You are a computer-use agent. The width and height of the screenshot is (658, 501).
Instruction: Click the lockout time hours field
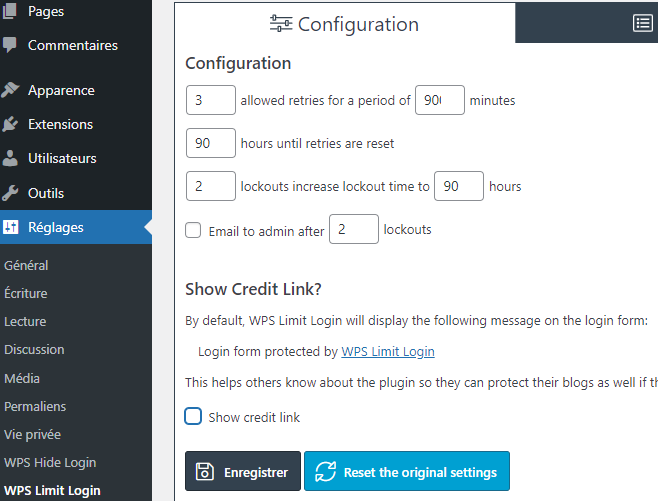[459, 186]
